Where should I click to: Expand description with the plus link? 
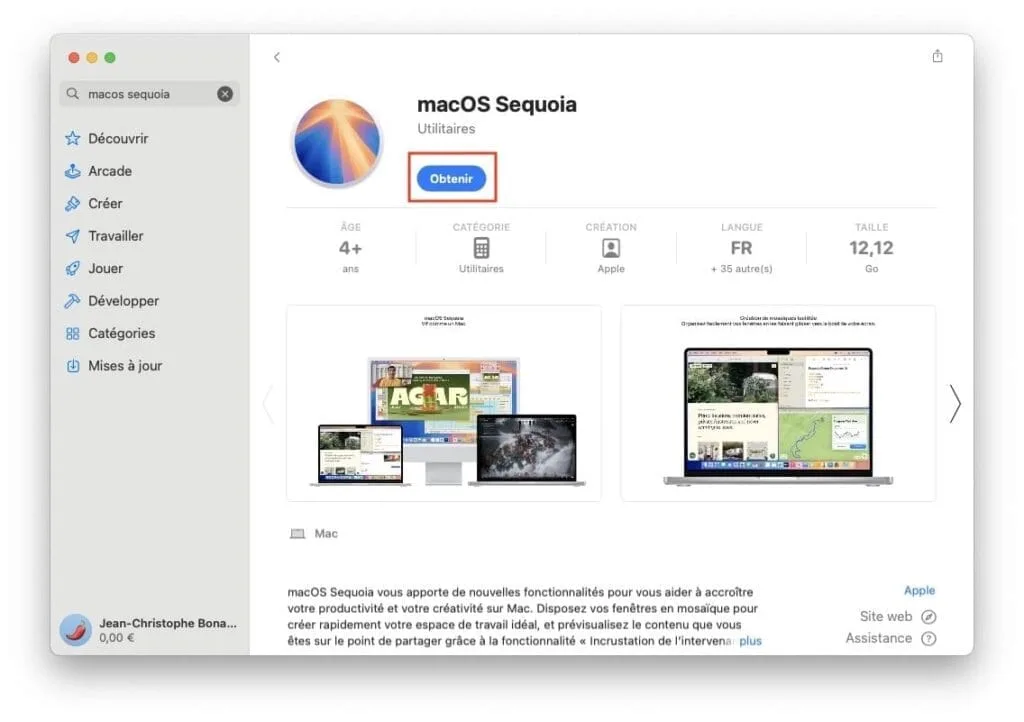pos(750,641)
